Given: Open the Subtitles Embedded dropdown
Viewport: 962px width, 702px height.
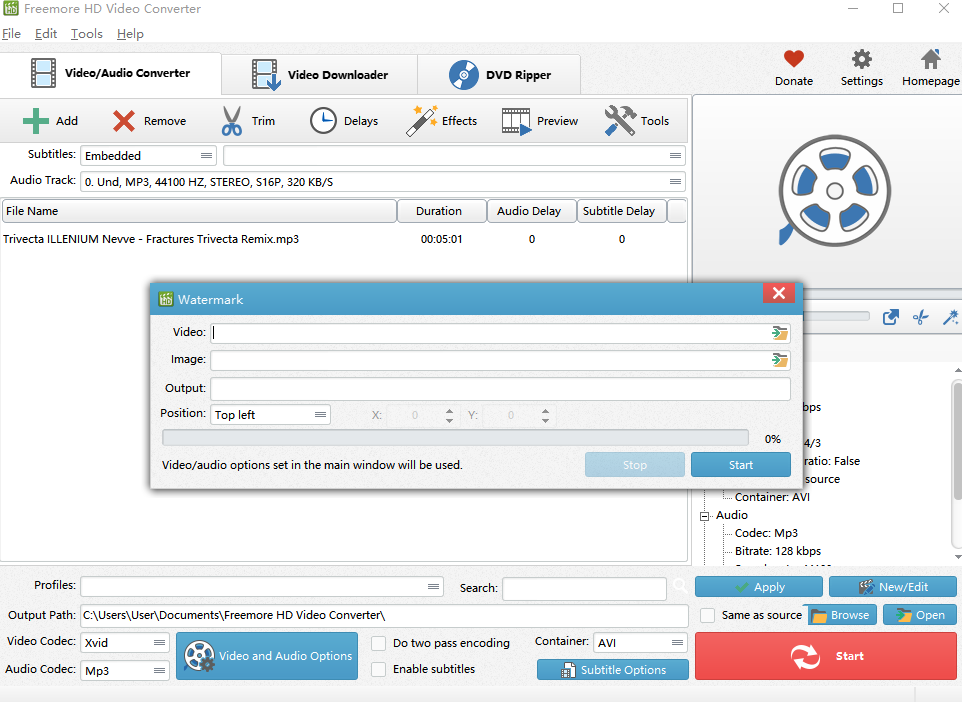Looking at the screenshot, I should [148, 156].
